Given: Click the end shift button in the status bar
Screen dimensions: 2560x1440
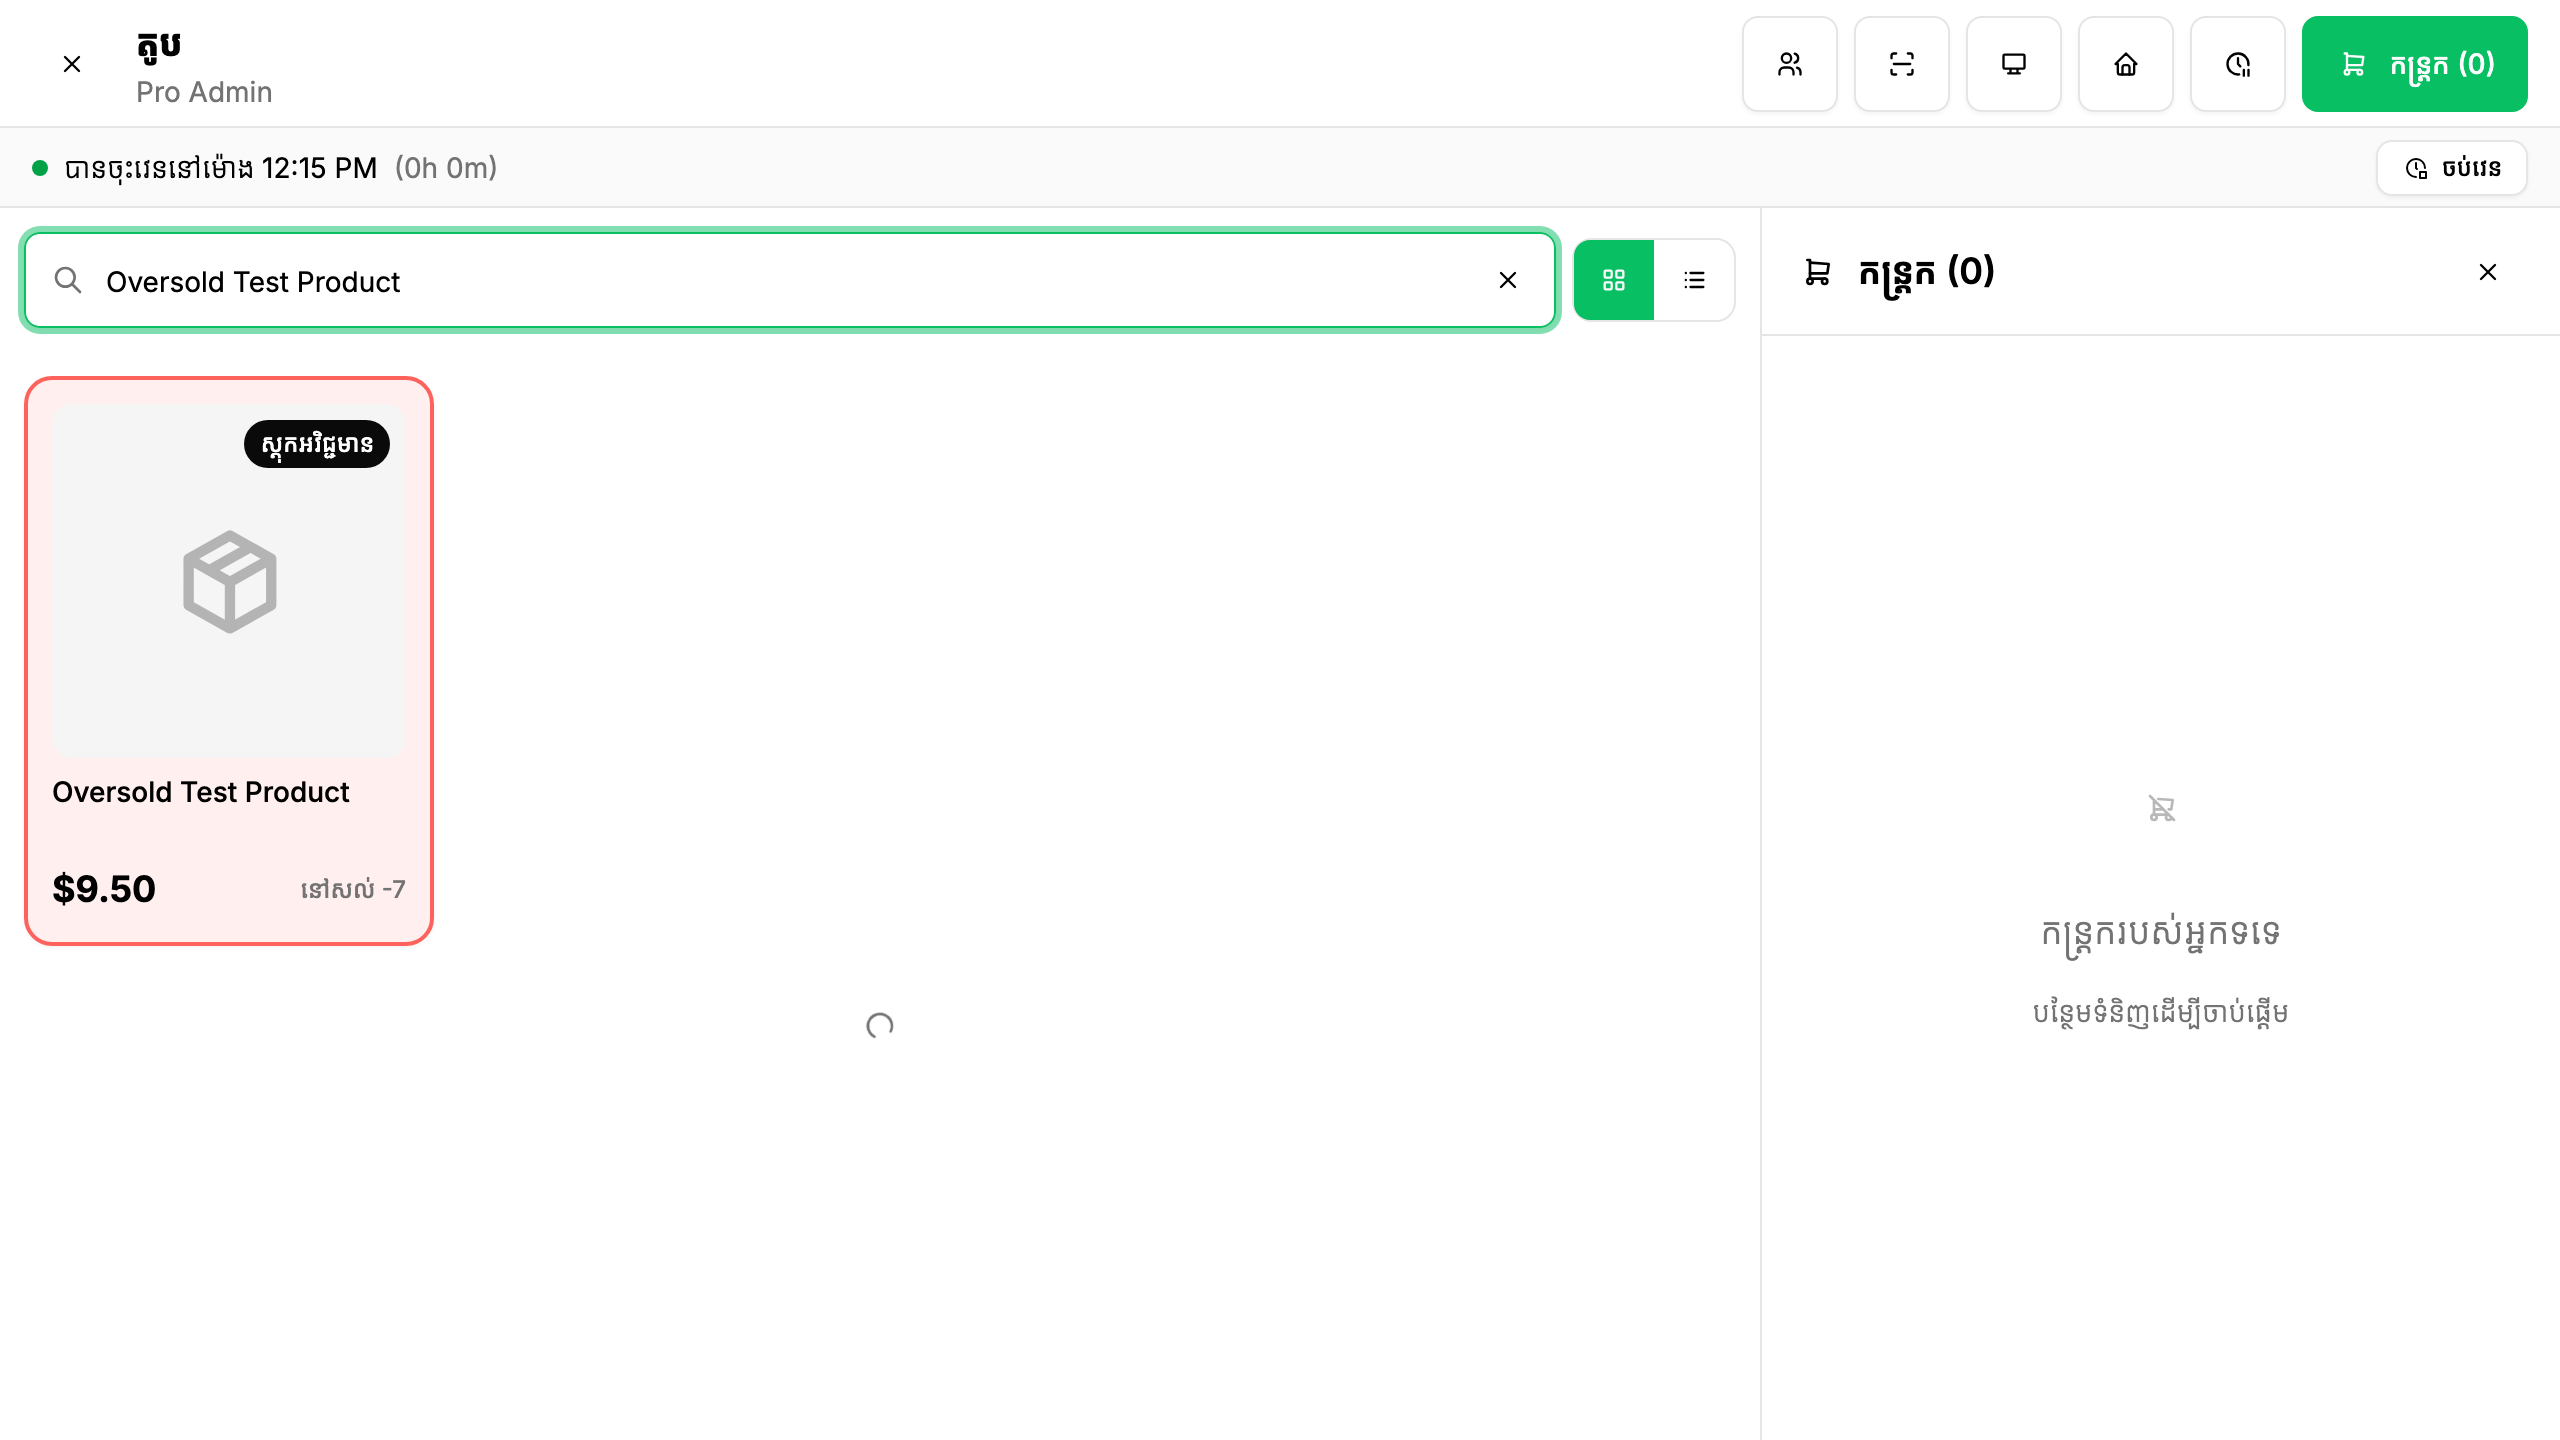Looking at the screenshot, I should pos(2452,168).
